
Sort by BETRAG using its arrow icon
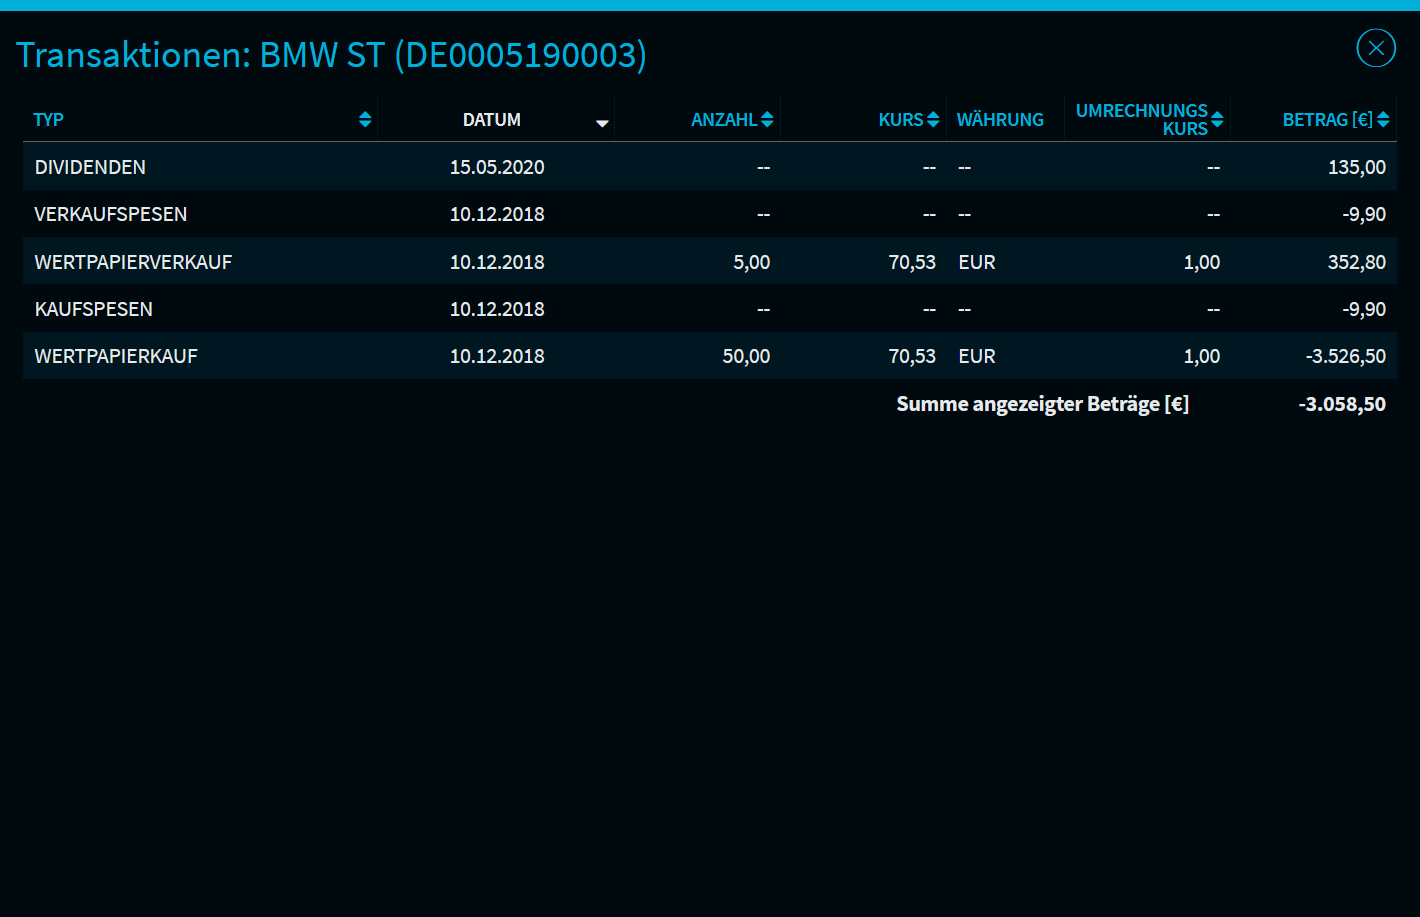click(x=1383, y=120)
